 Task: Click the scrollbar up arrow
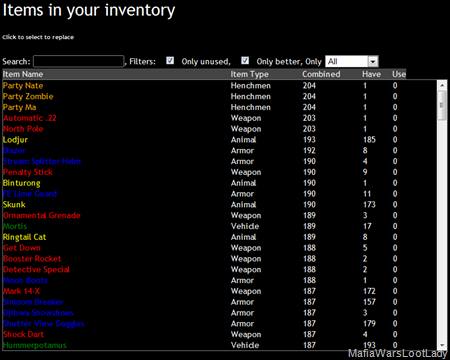(442, 85)
